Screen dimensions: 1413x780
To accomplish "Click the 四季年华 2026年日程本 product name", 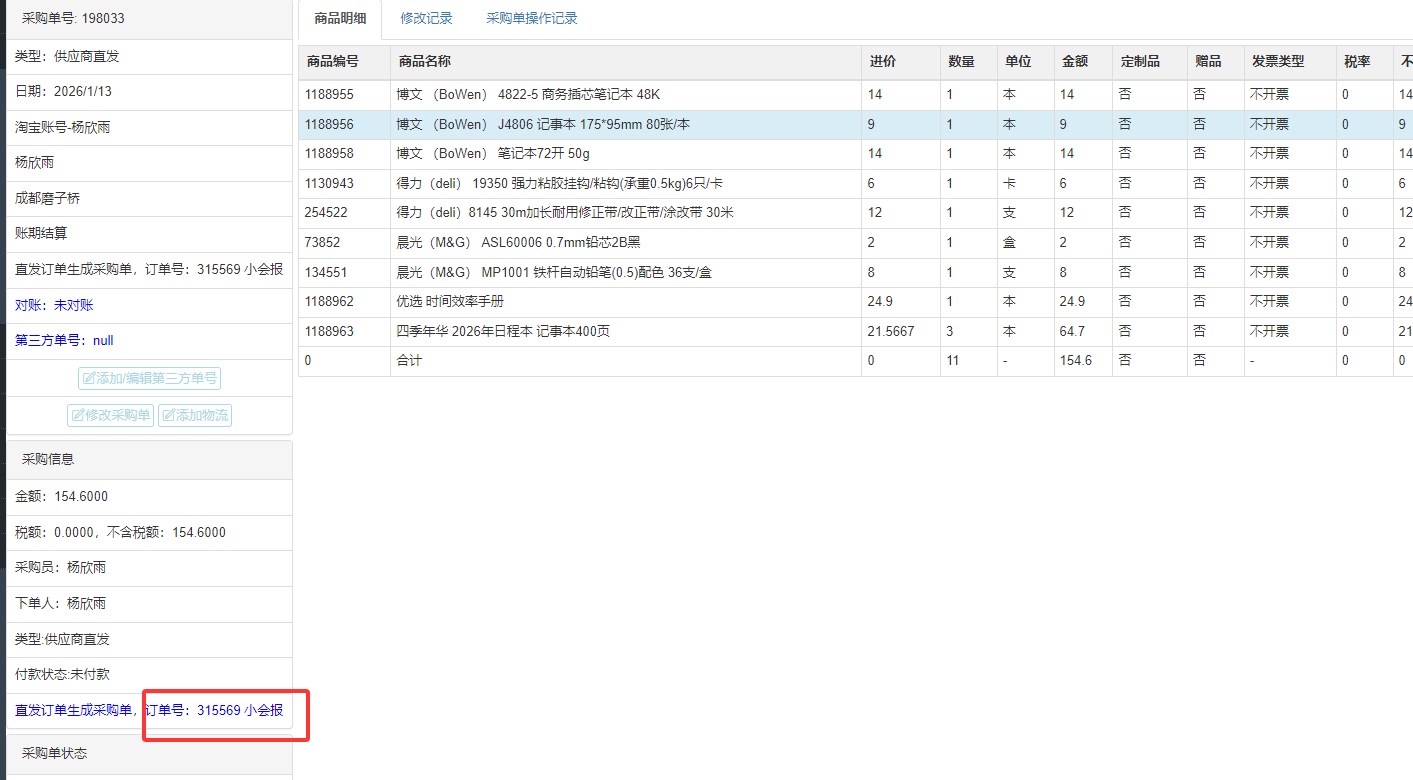I will point(503,331).
